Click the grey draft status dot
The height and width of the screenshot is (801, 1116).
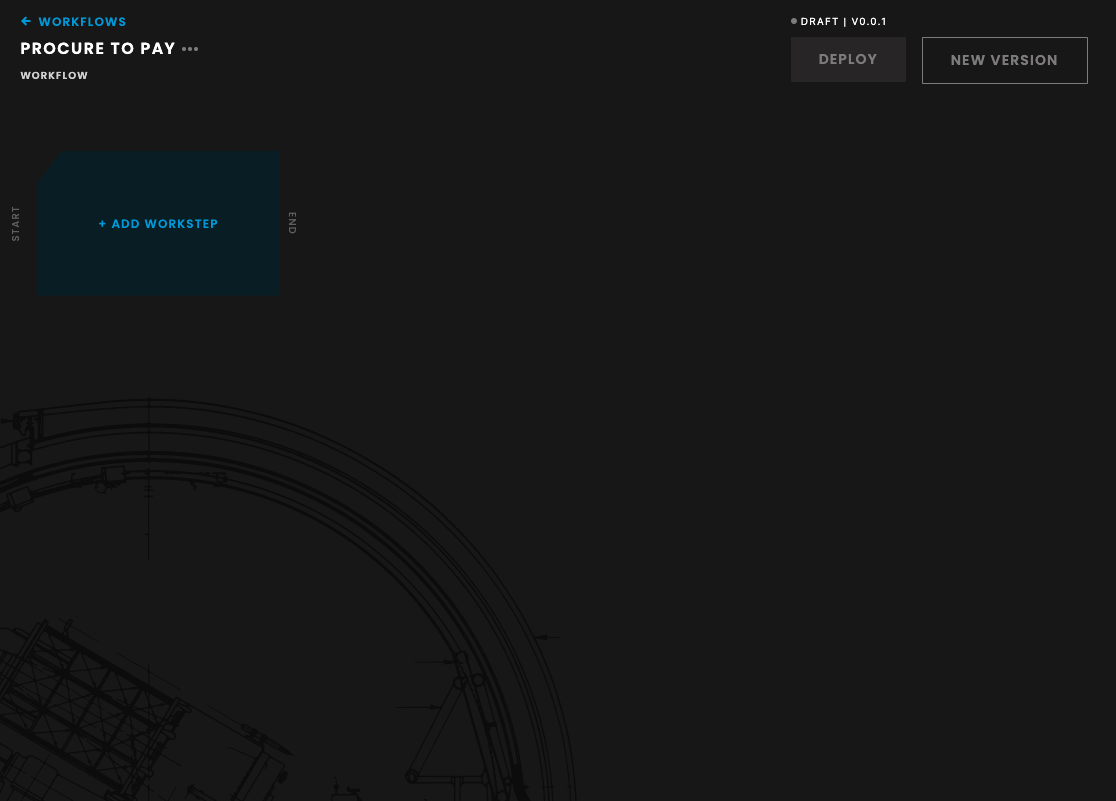(x=794, y=21)
